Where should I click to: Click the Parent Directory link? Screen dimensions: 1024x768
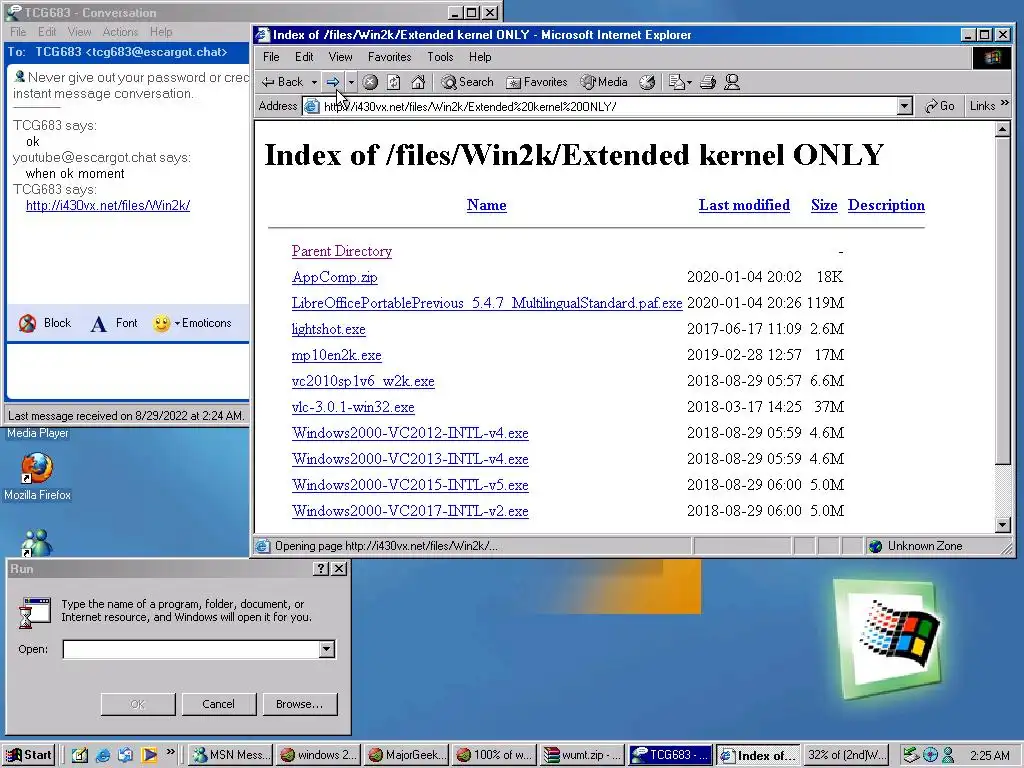pos(342,251)
